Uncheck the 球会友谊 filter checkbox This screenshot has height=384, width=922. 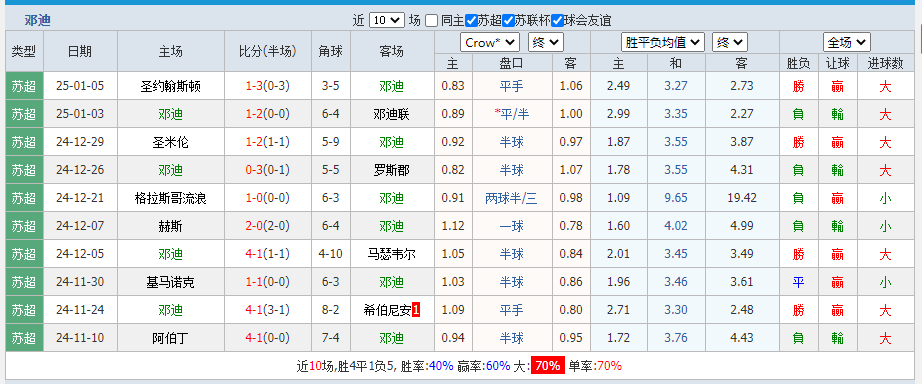click(557, 21)
